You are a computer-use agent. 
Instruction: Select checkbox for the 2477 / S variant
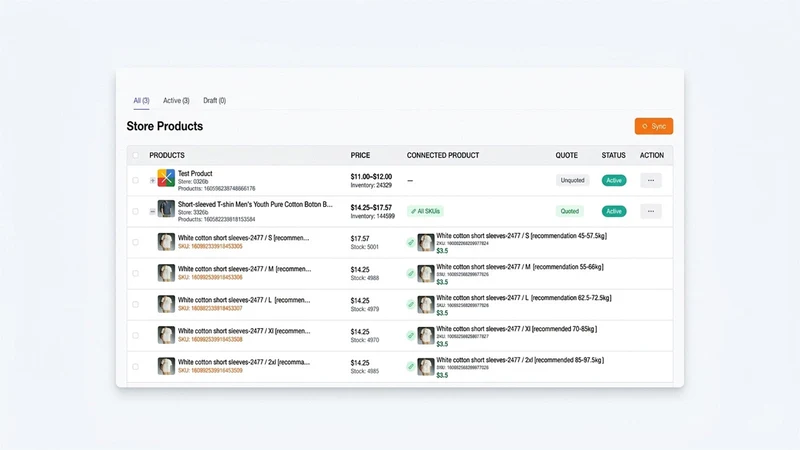pyautogui.click(x=135, y=242)
